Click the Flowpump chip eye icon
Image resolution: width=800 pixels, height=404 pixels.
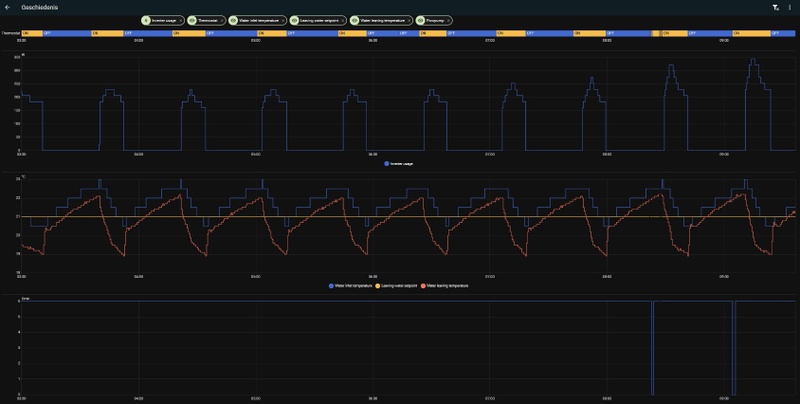coord(420,20)
